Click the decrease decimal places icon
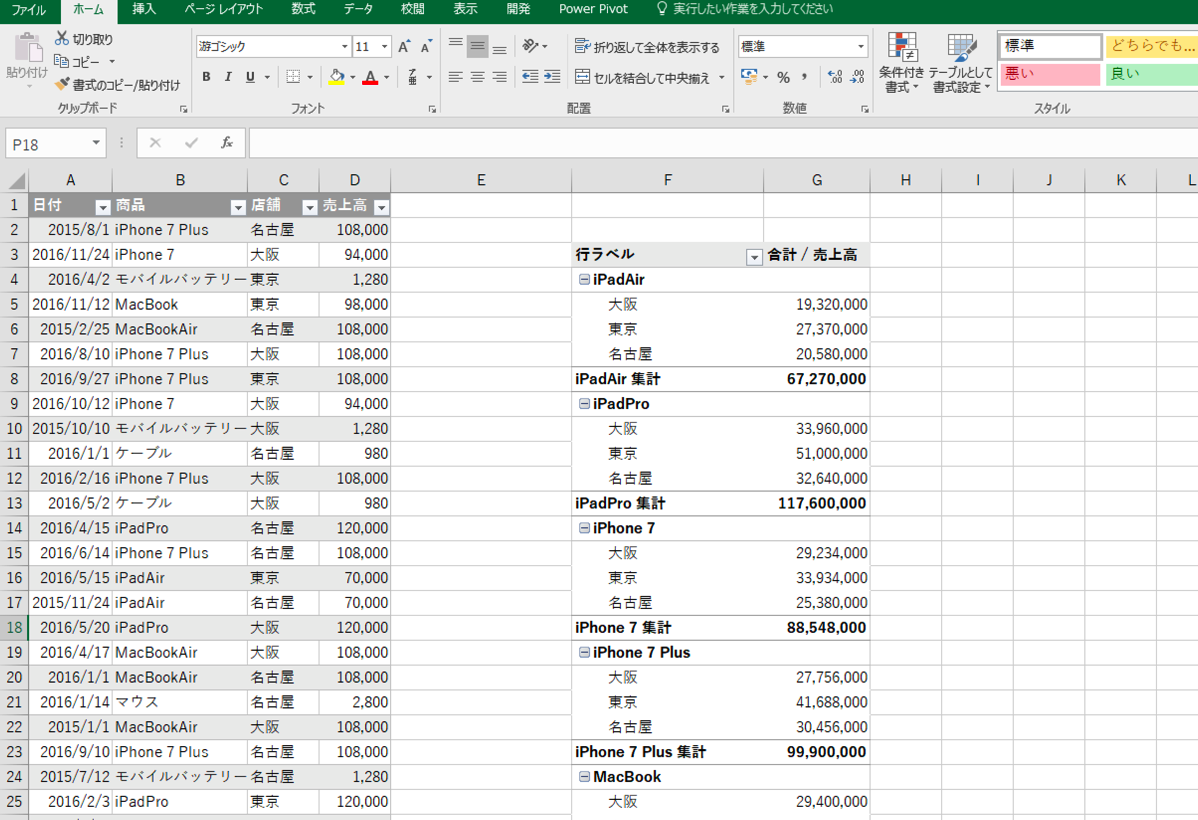1198x820 pixels. [x=858, y=77]
